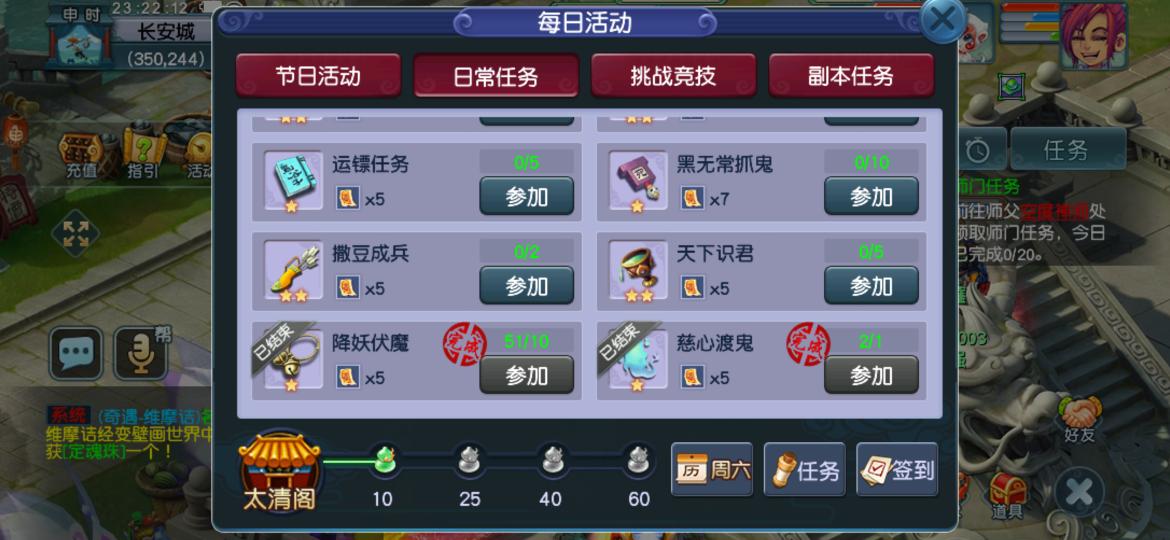Open the 周六 calendar button
The height and width of the screenshot is (540, 1170).
tap(712, 470)
